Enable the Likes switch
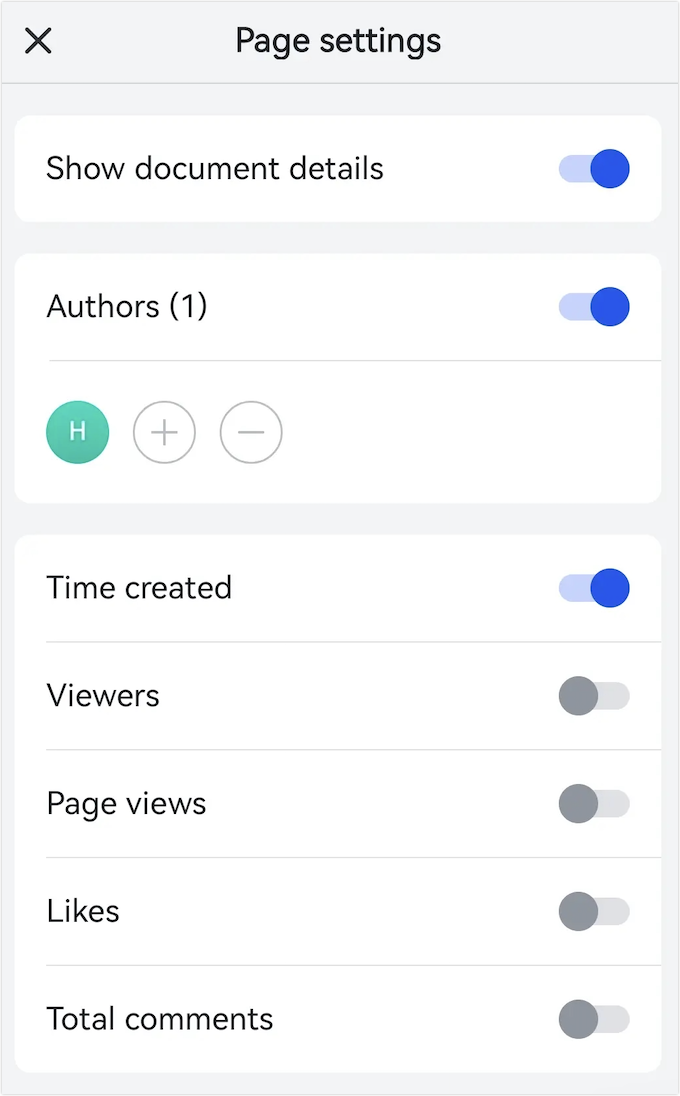 [594, 912]
